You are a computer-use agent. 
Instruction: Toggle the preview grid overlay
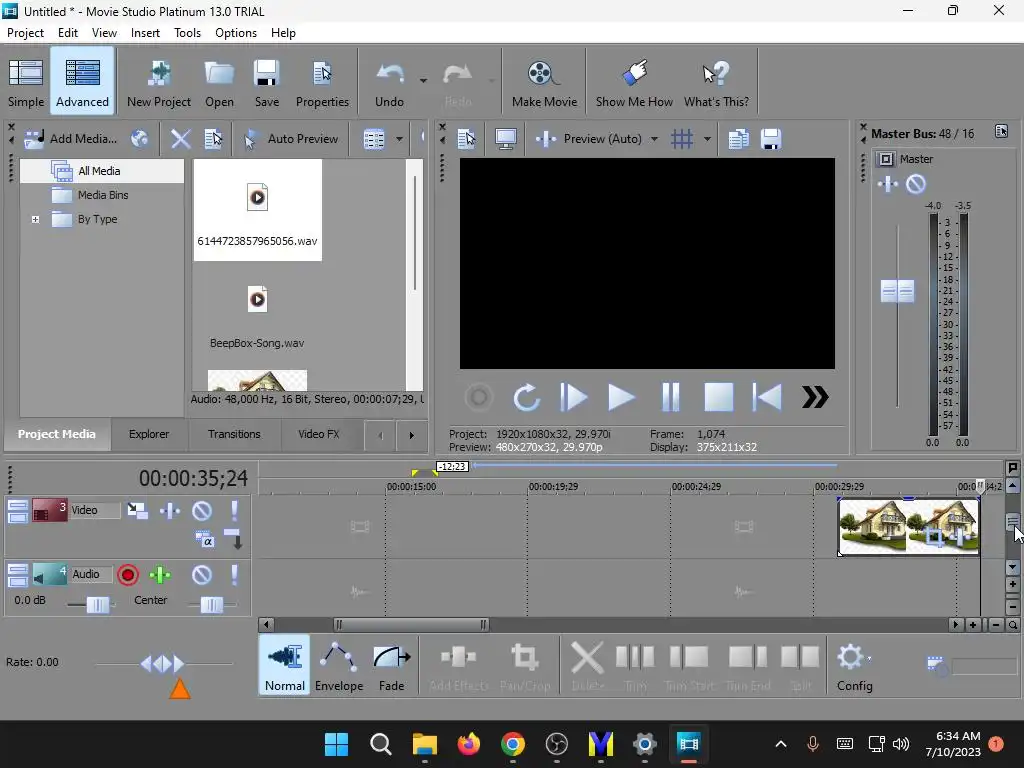pyautogui.click(x=682, y=138)
